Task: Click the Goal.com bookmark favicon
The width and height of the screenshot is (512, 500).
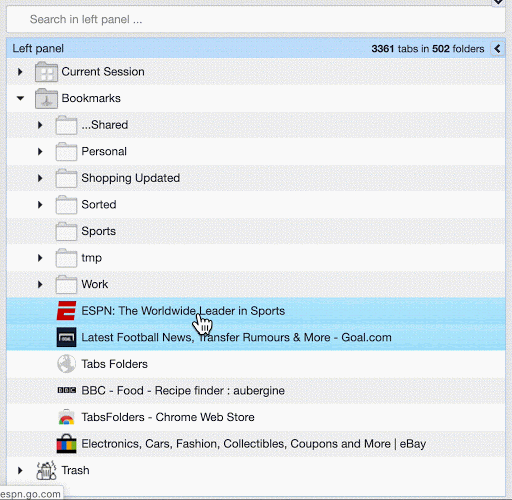Action: (66, 337)
